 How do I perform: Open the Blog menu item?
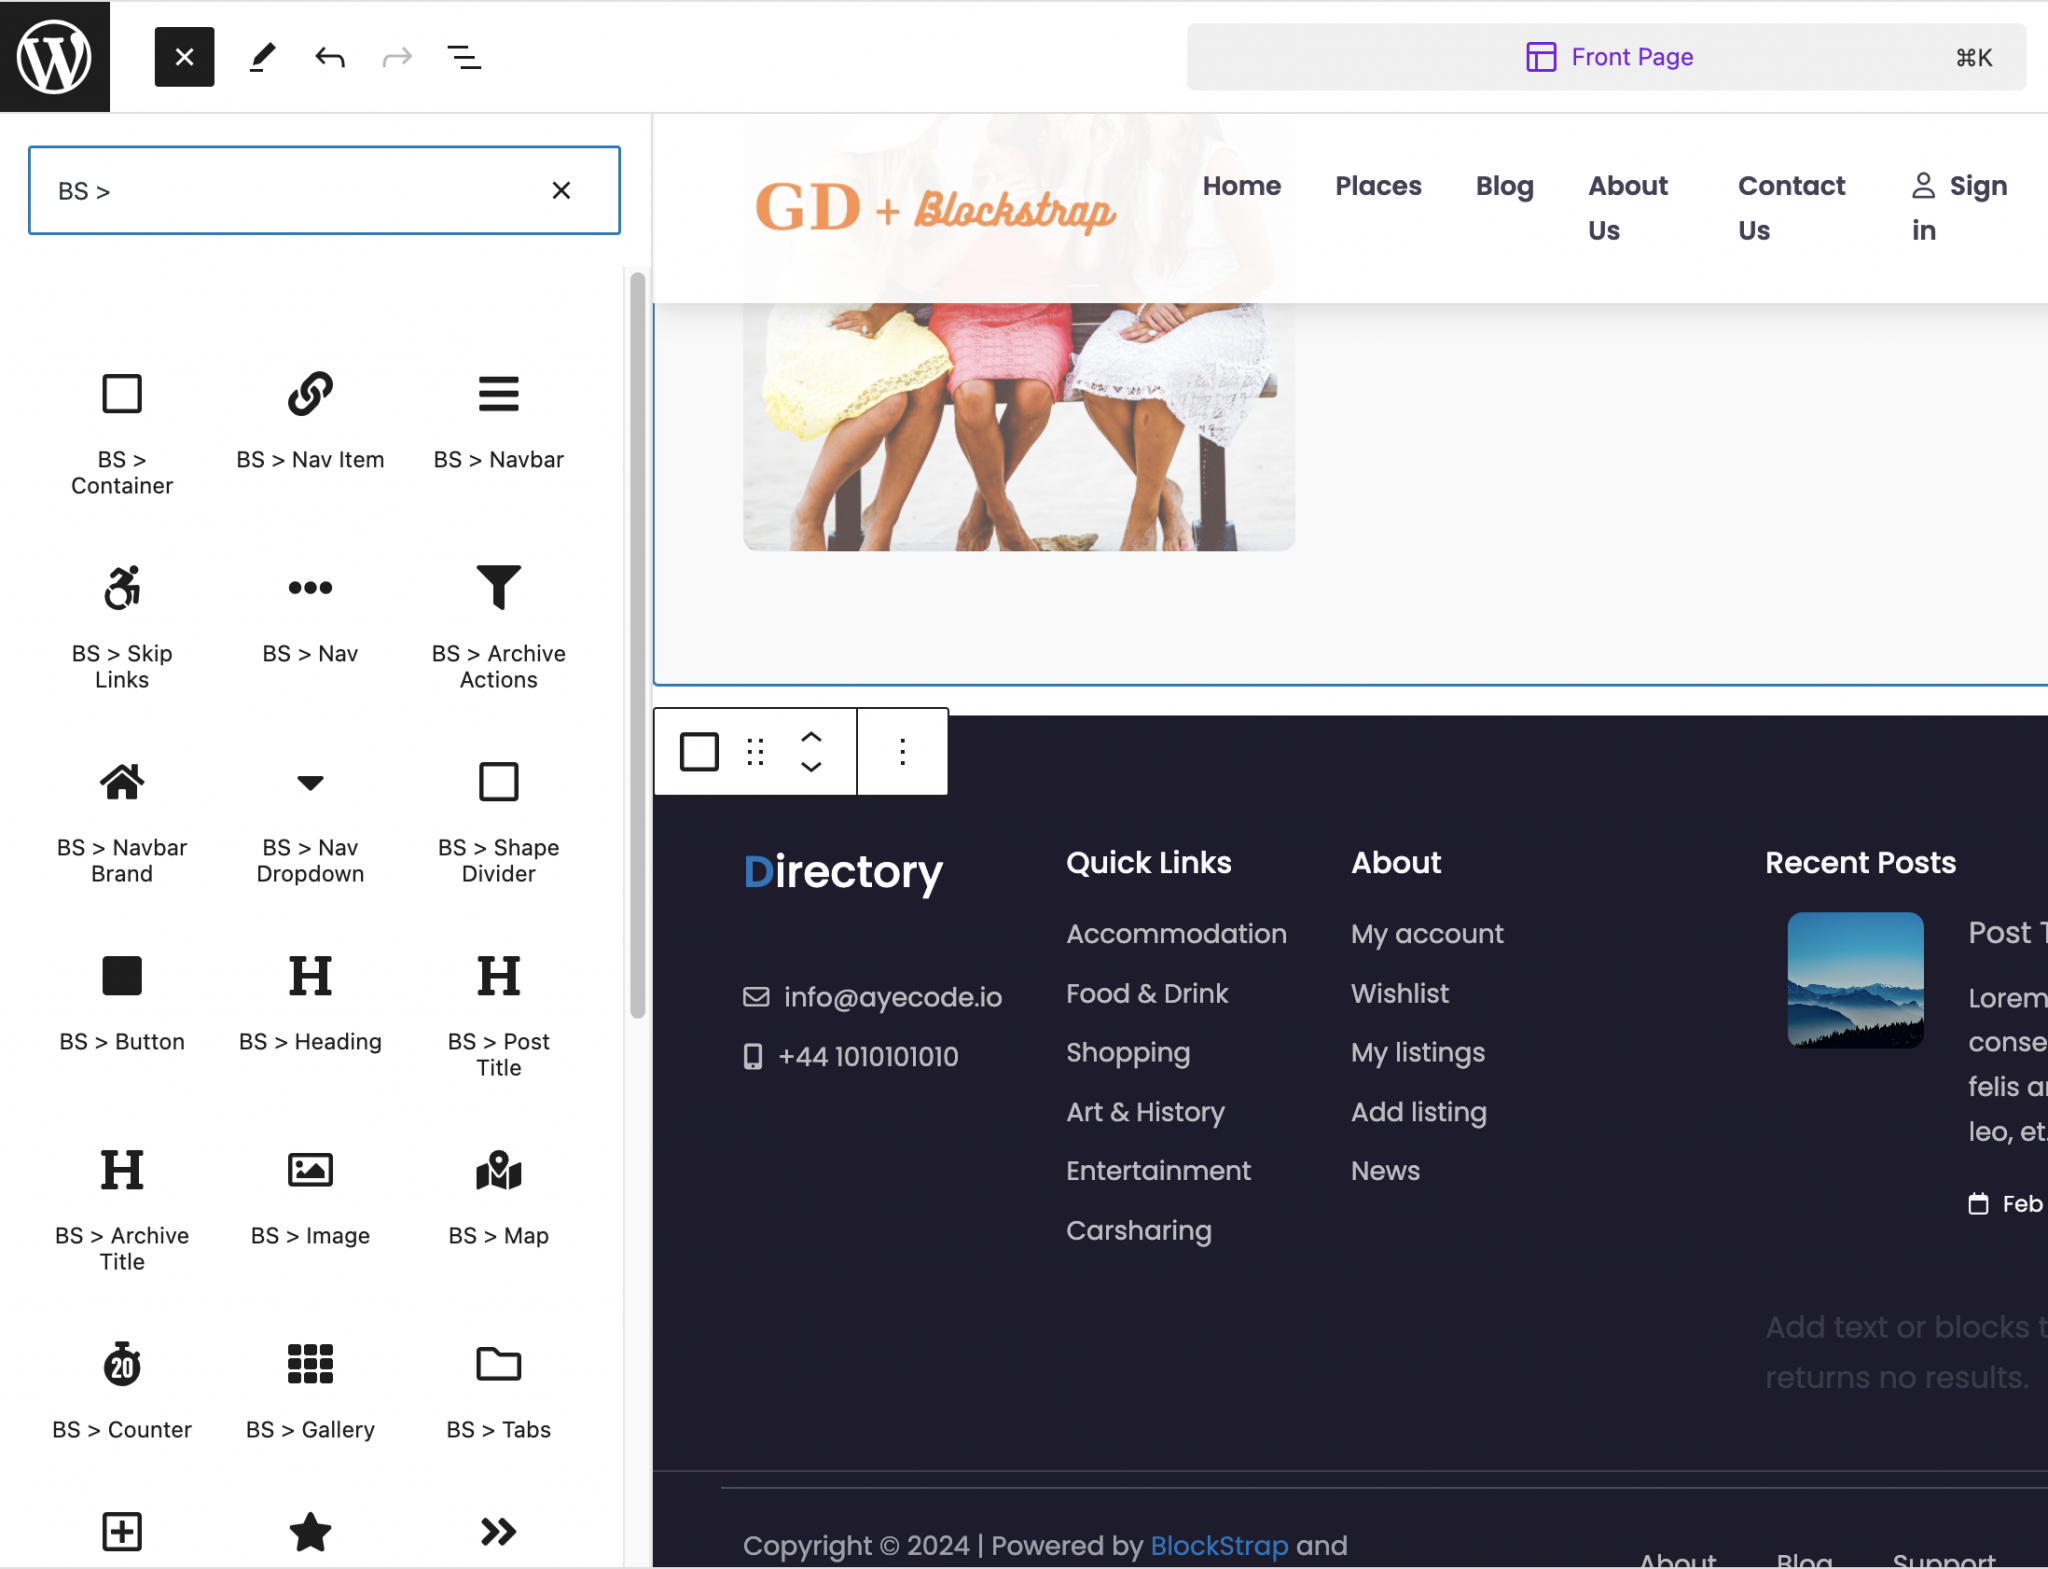pos(1504,185)
